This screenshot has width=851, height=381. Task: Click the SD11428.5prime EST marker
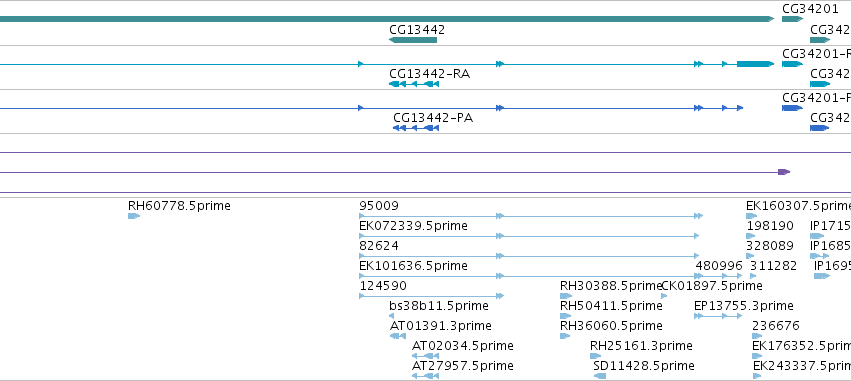point(600,376)
